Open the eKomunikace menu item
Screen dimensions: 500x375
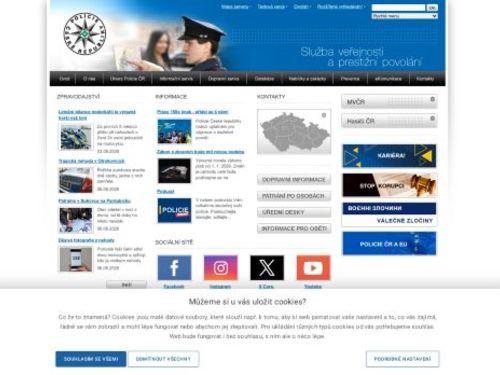pos(388,79)
